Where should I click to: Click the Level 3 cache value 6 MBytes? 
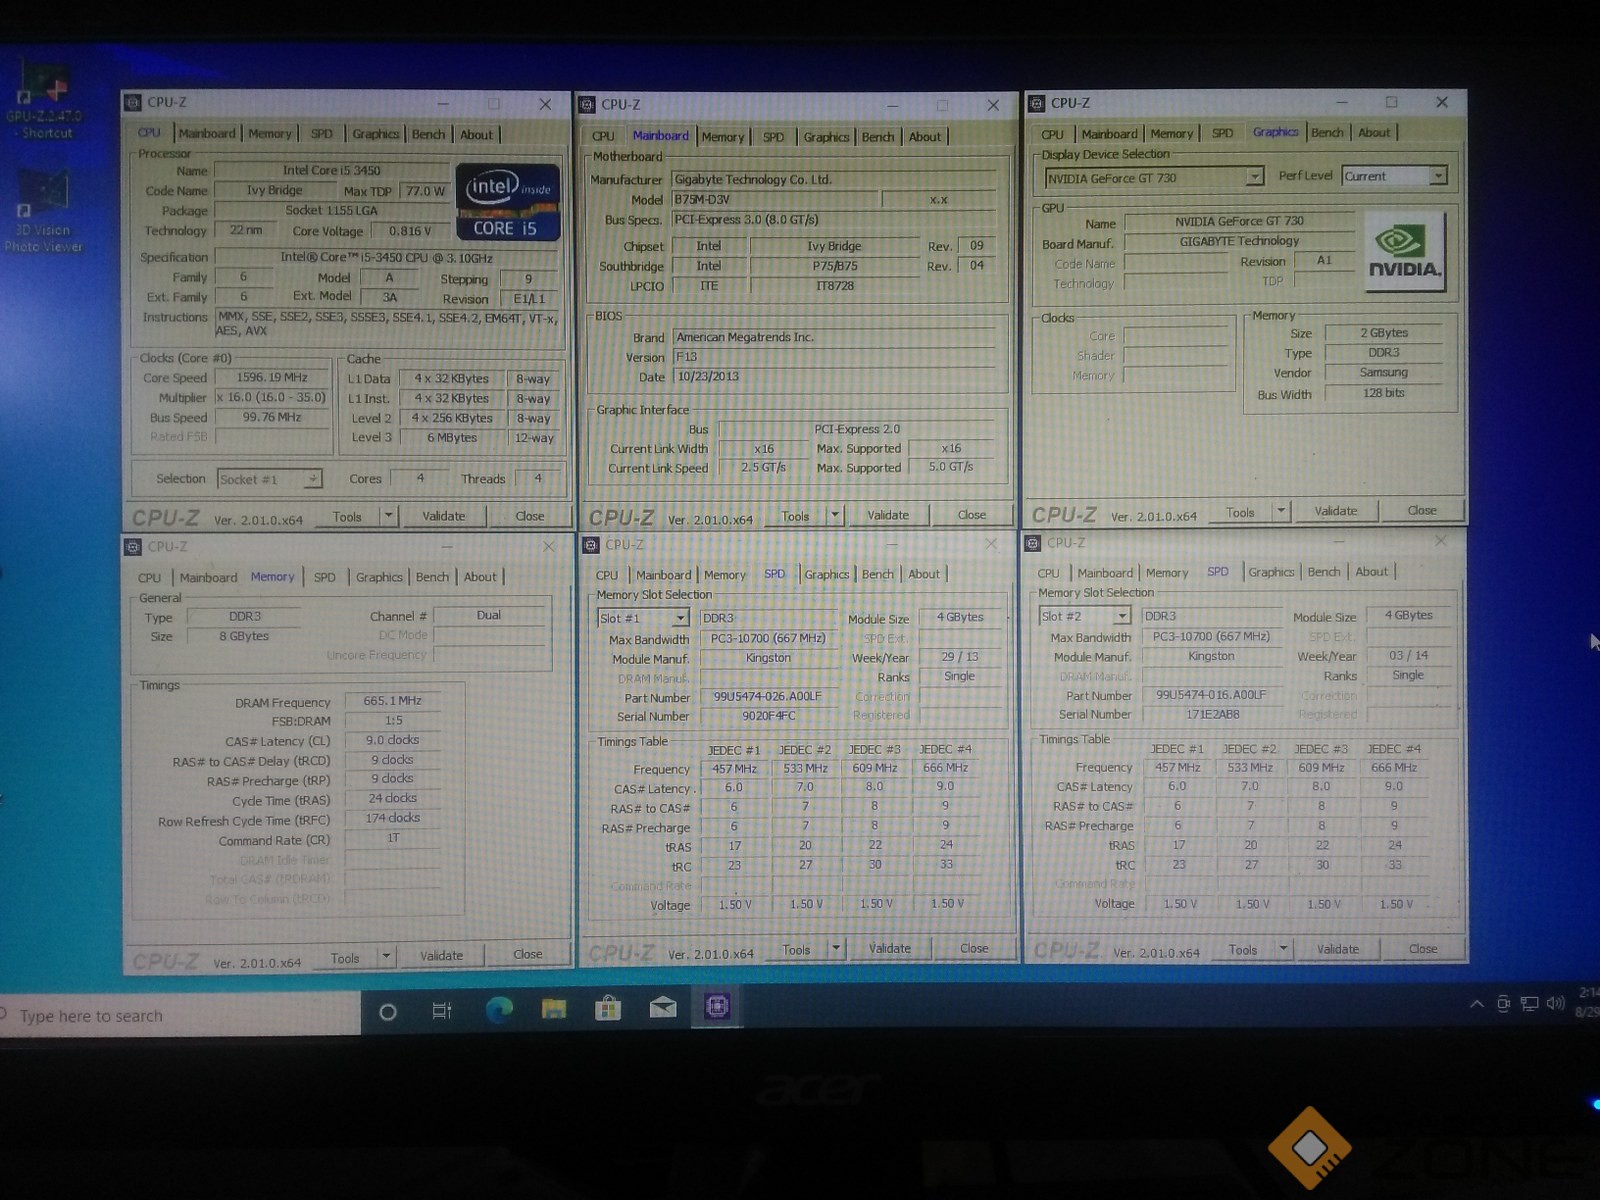(x=452, y=438)
